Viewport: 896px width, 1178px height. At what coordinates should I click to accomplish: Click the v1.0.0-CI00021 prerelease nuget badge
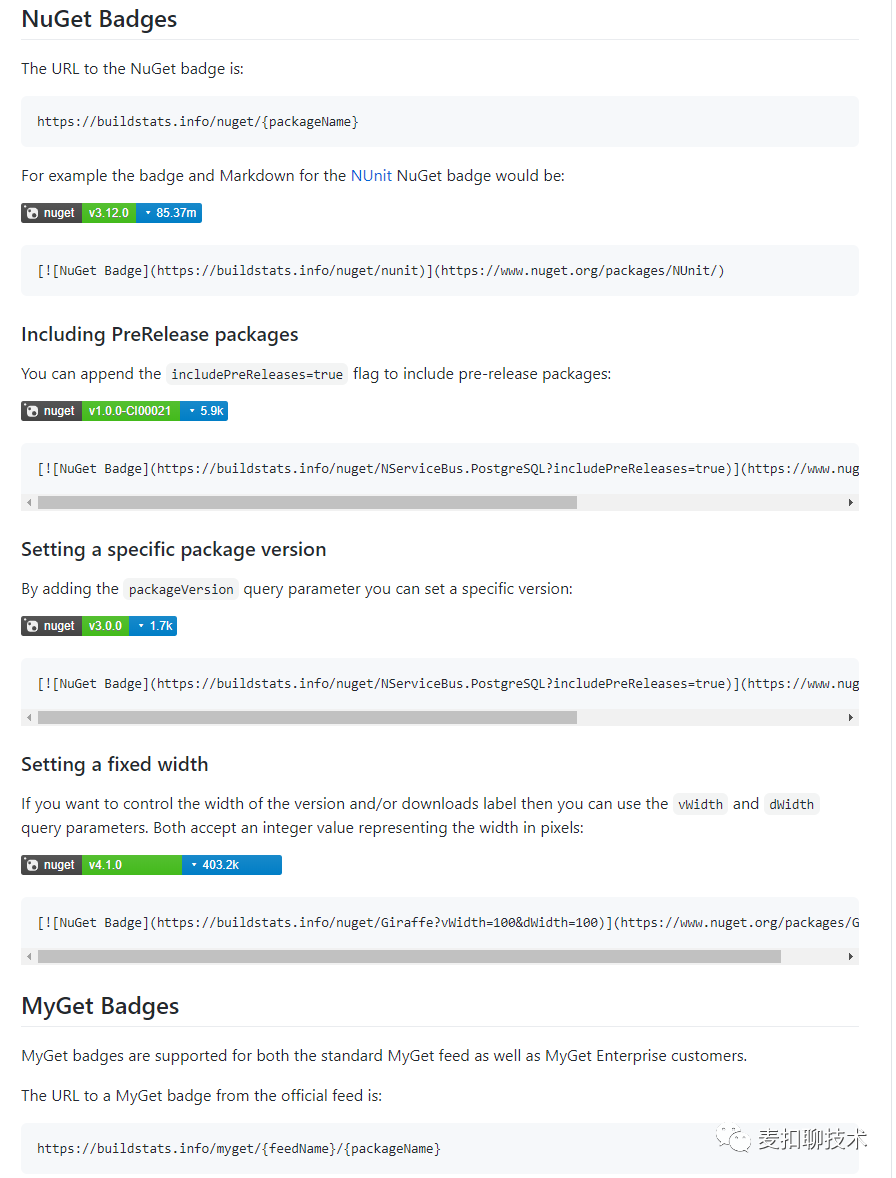point(124,411)
